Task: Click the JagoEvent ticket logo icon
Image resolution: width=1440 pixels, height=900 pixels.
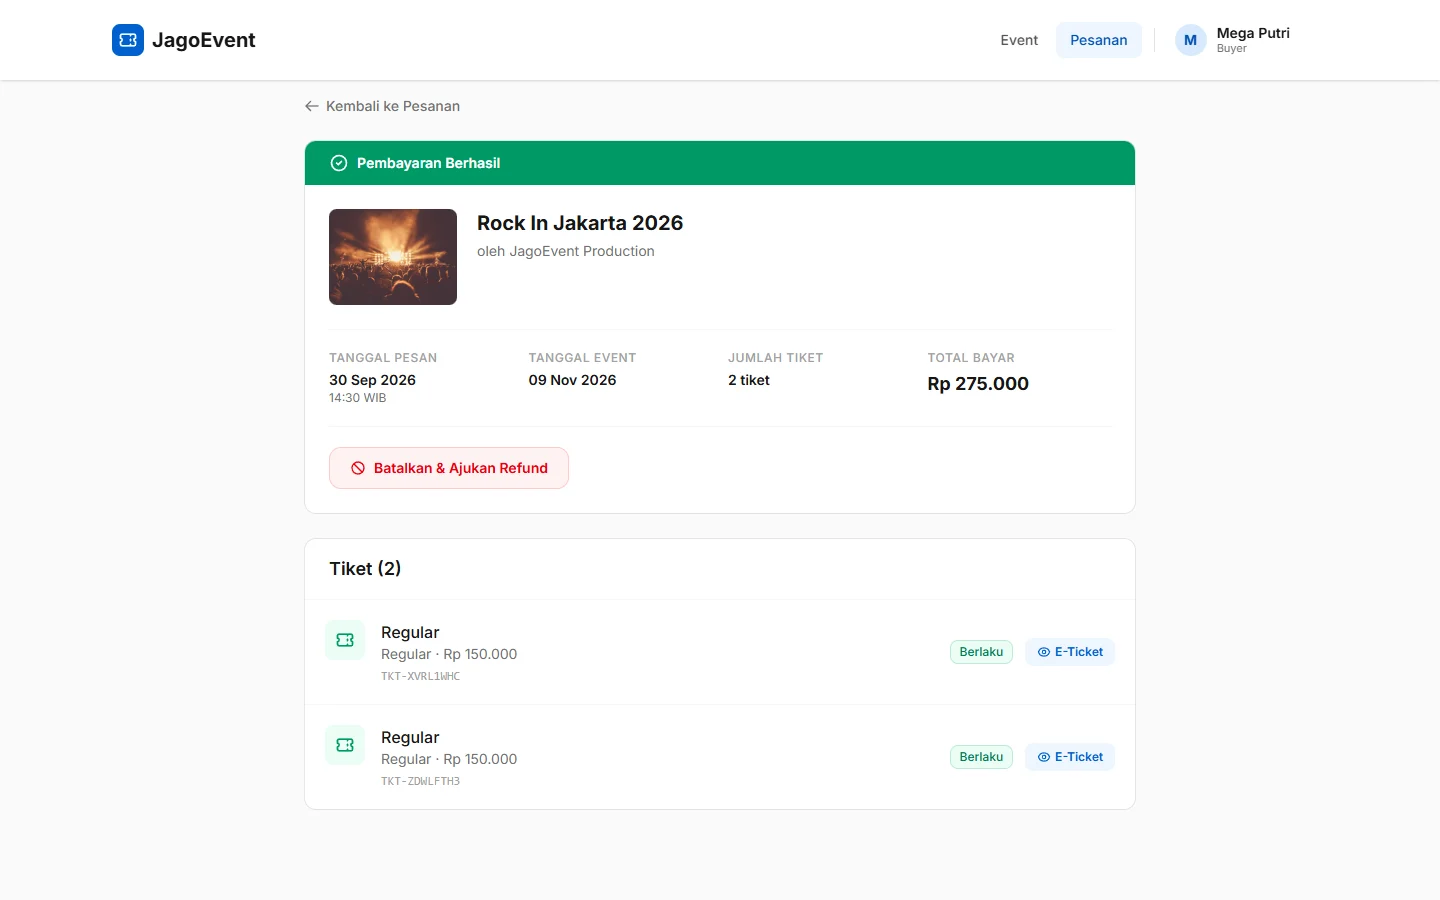Action: 128,40
